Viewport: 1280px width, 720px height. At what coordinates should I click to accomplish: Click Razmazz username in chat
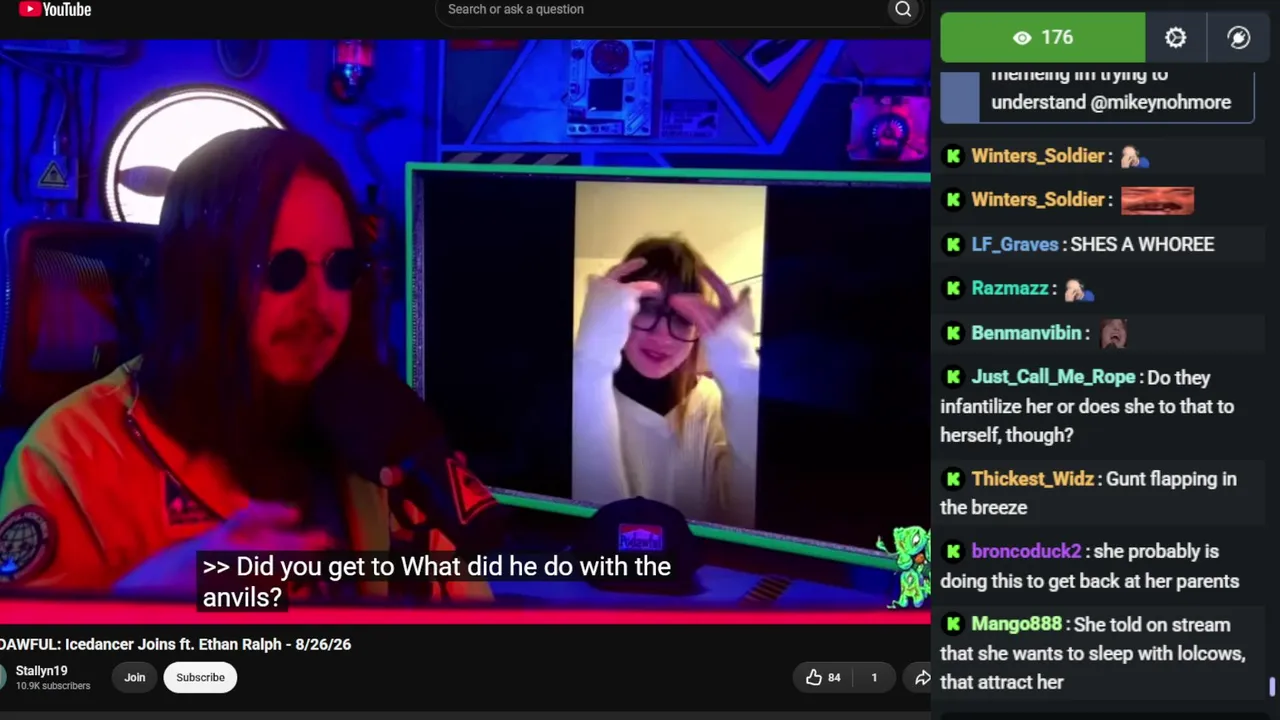click(x=1010, y=288)
